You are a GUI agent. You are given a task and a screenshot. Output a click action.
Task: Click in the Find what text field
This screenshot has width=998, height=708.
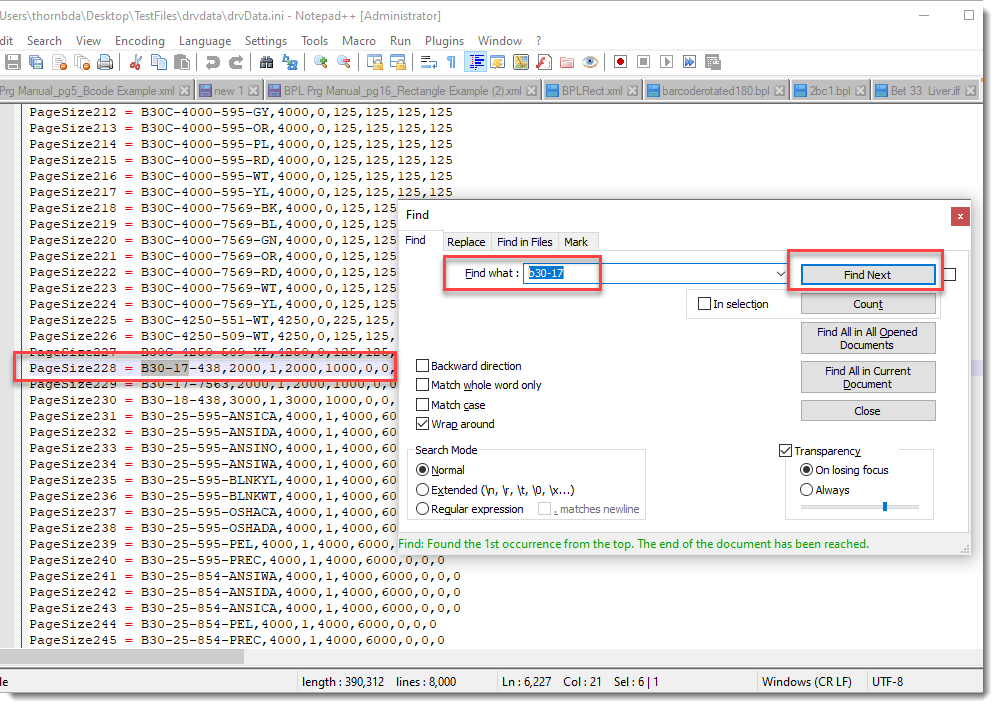tap(650, 273)
